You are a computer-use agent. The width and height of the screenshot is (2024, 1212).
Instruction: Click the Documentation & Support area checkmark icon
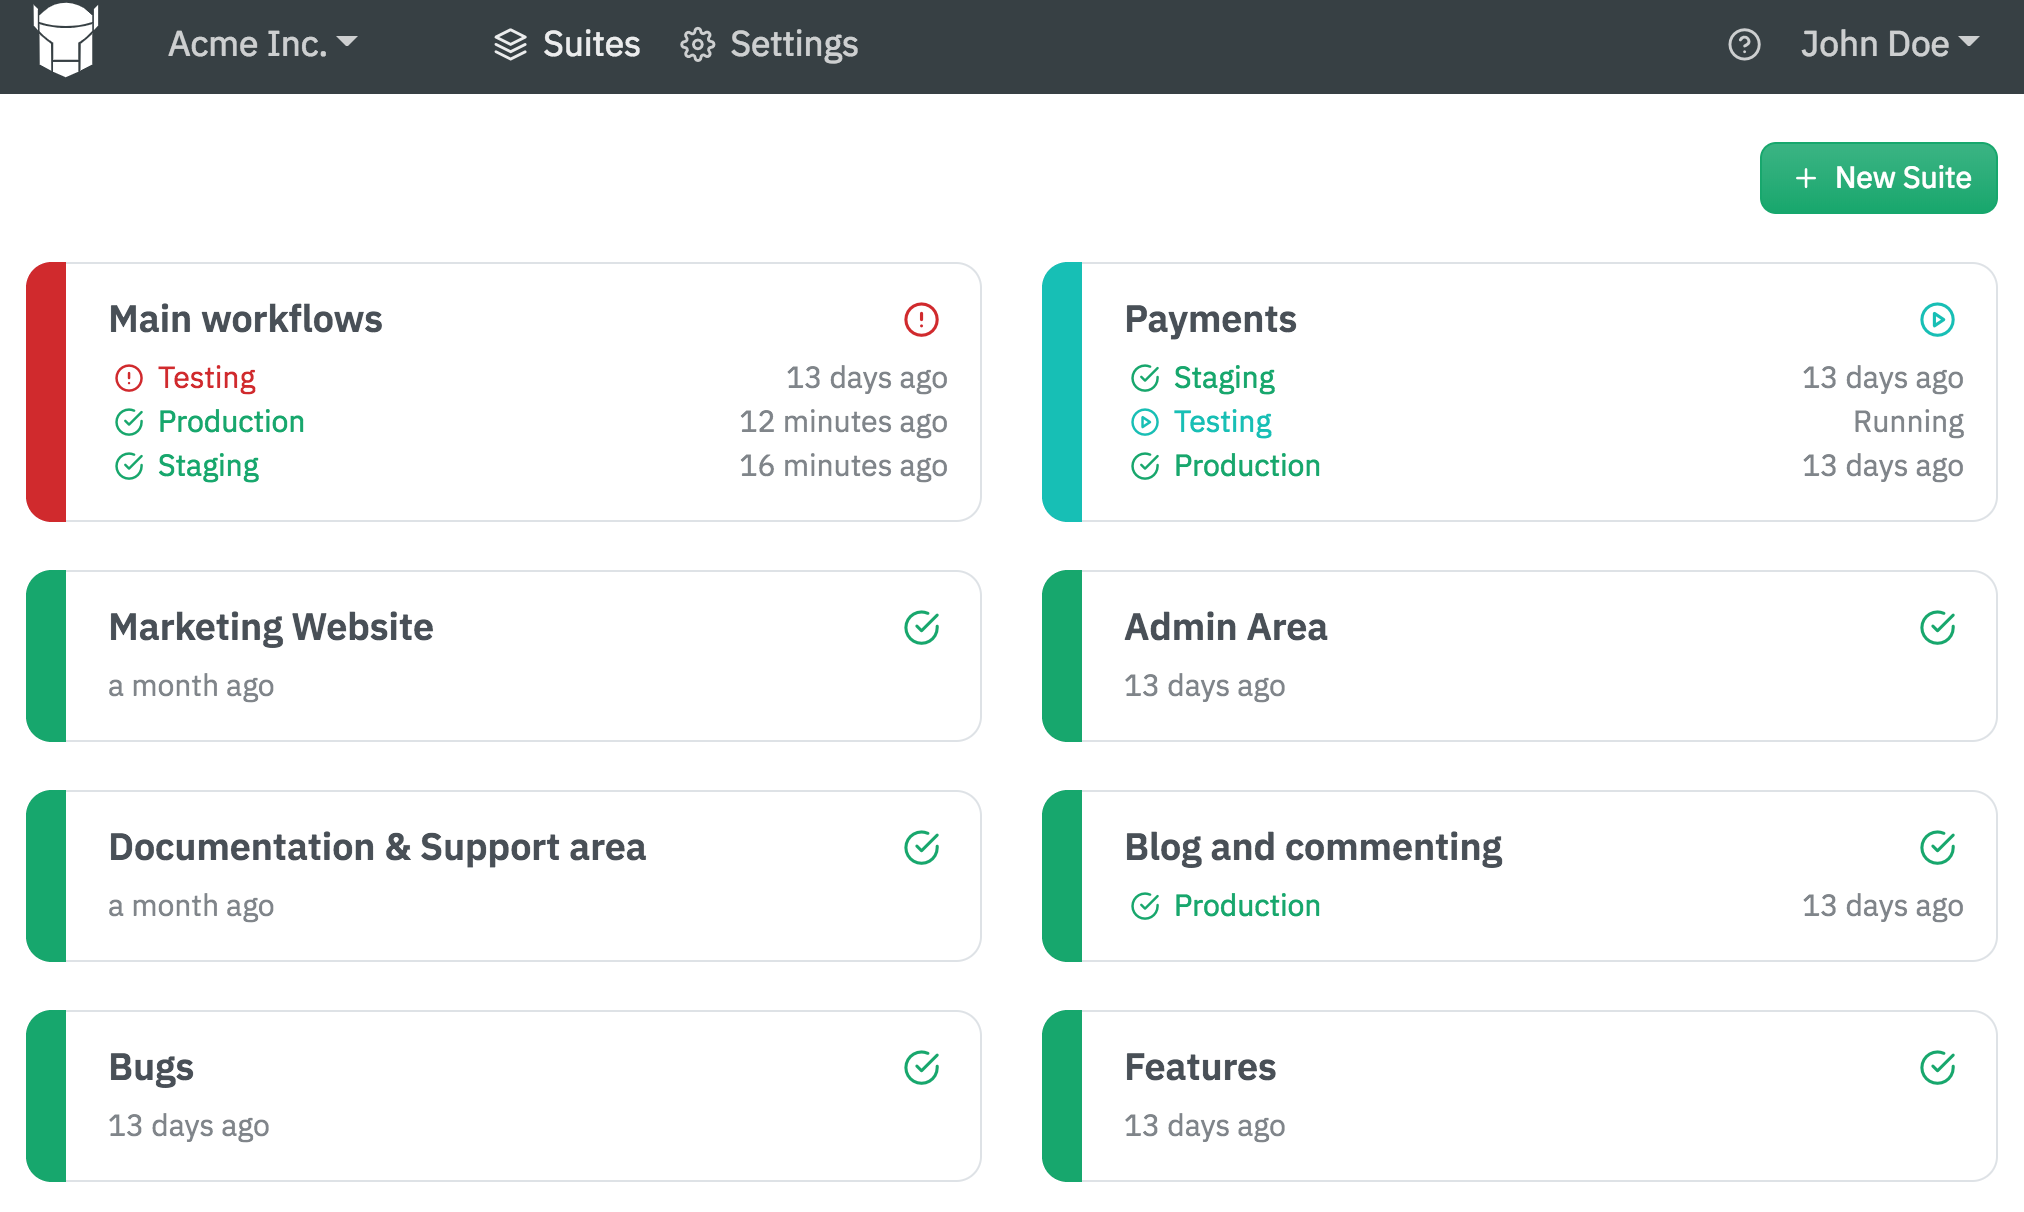pyautogui.click(x=921, y=848)
